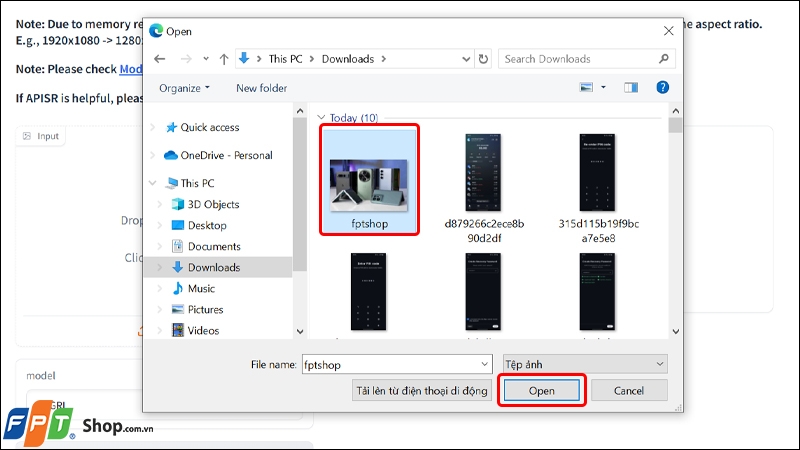Open the Documents folder in sidebar

pyautogui.click(x=214, y=246)
